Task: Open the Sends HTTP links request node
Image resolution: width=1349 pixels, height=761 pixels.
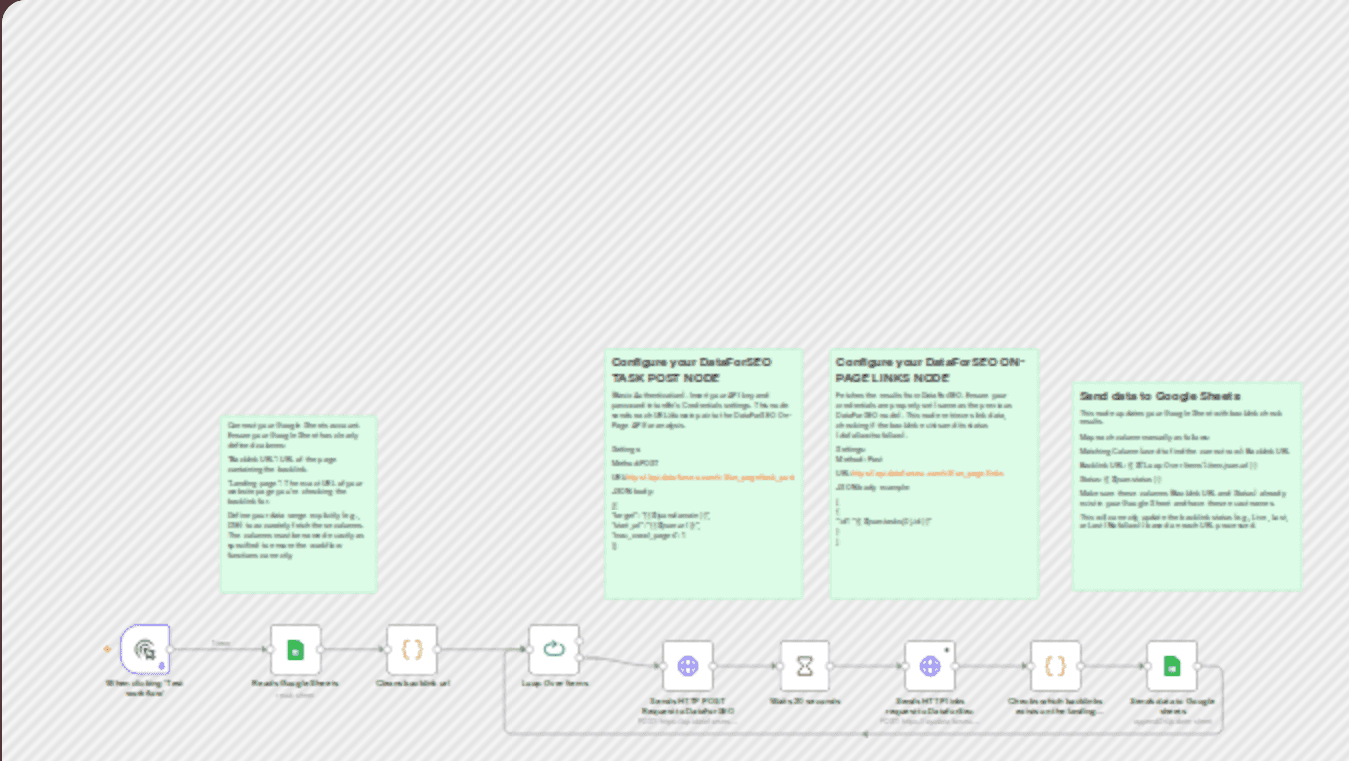Action: (x=930, y=666)
